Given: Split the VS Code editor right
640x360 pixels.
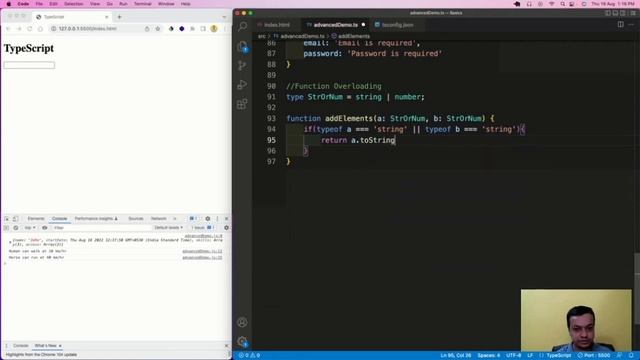Looking at the screenshot, I should click(620, 24).
